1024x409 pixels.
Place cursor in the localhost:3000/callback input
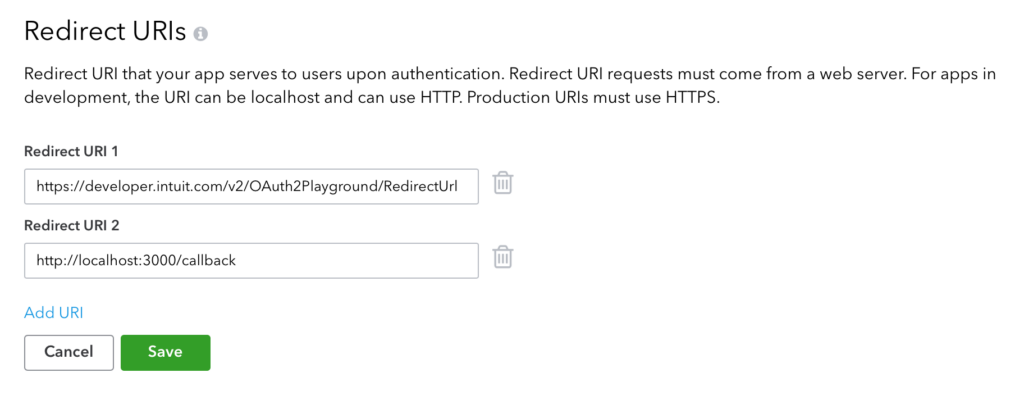251,261
